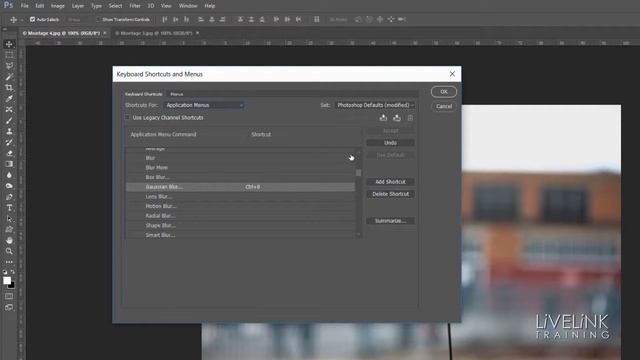Select the Radial Blur... row
640x360 pixels.
[240, 216]
